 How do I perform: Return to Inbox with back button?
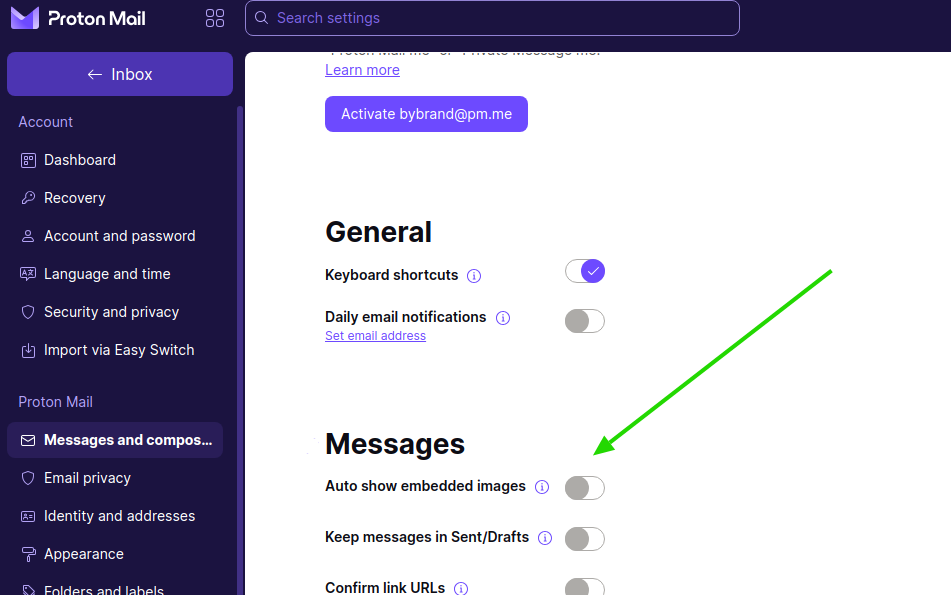pos(120,74)
